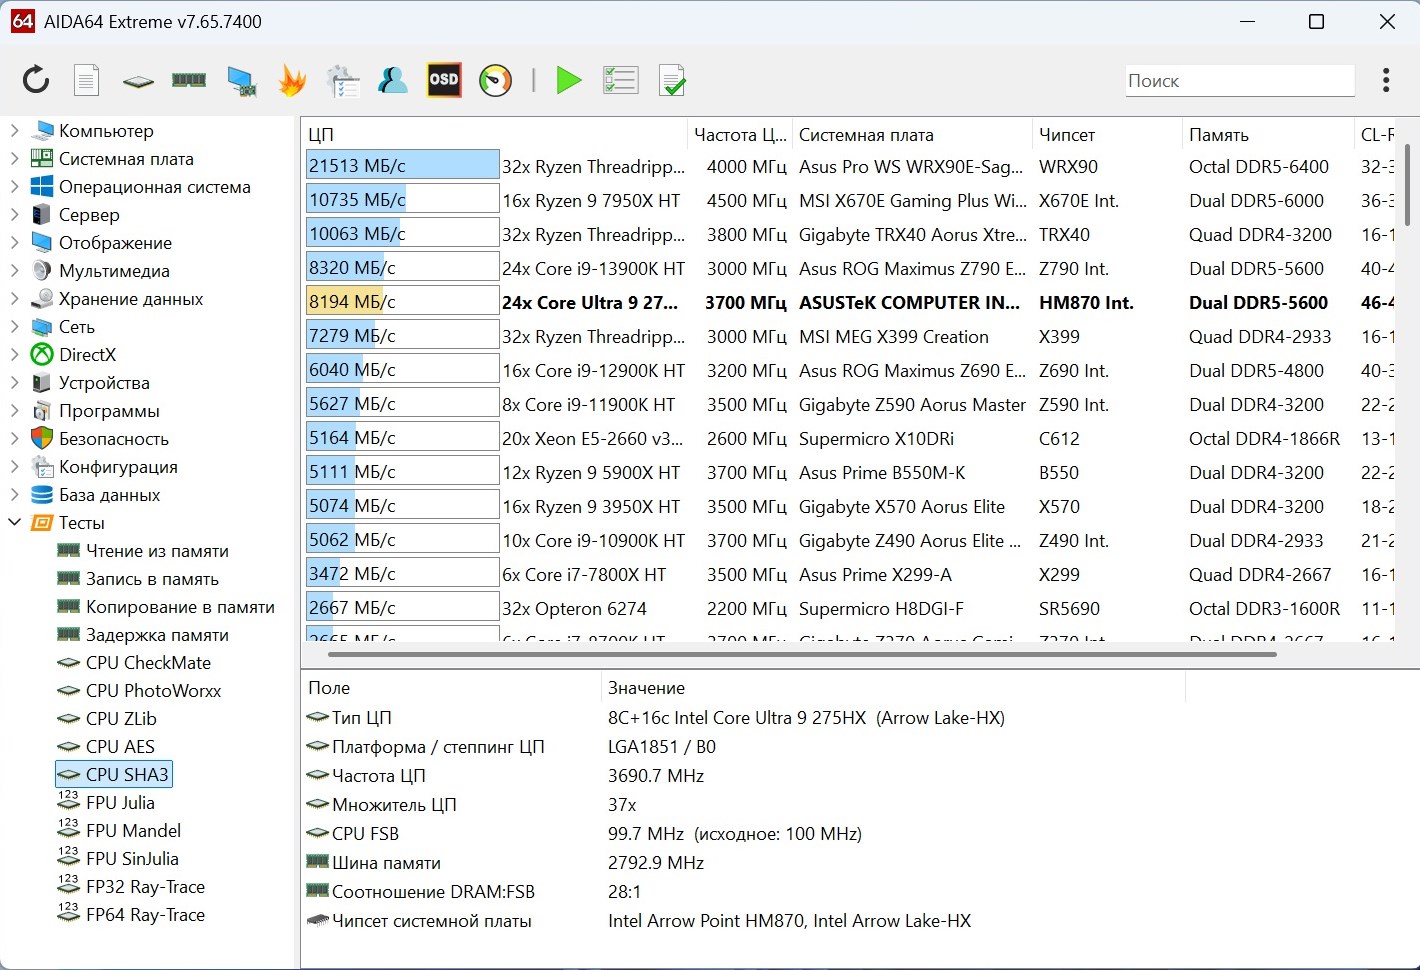Image resolution: width=1420 pixels, height=970 pixels.
Task: Click the Память column header
Action: [1218, 135]
